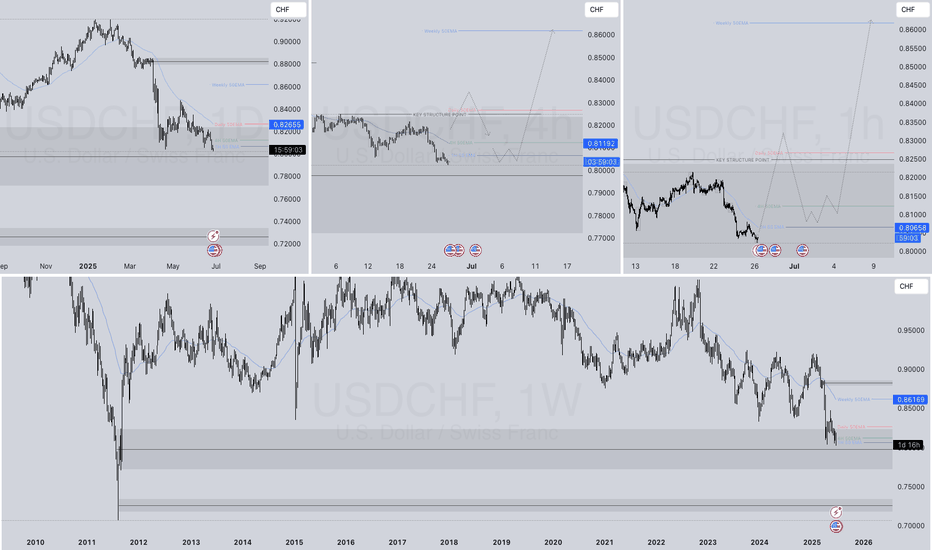Click the 0.80658 price label on 1h chart
Viewport: 932px width, 550px height.
point(912,228)
